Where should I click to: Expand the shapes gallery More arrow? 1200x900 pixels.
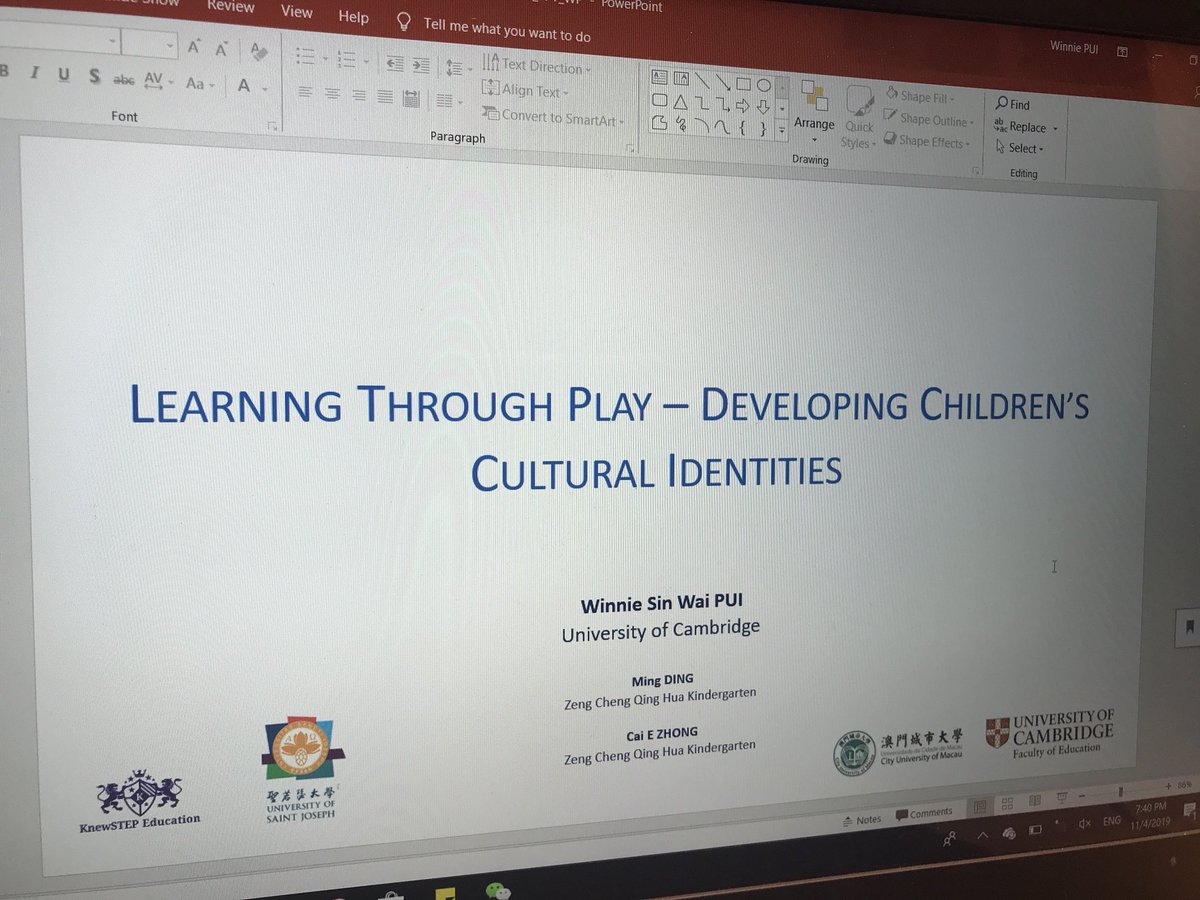coord(782,131)
